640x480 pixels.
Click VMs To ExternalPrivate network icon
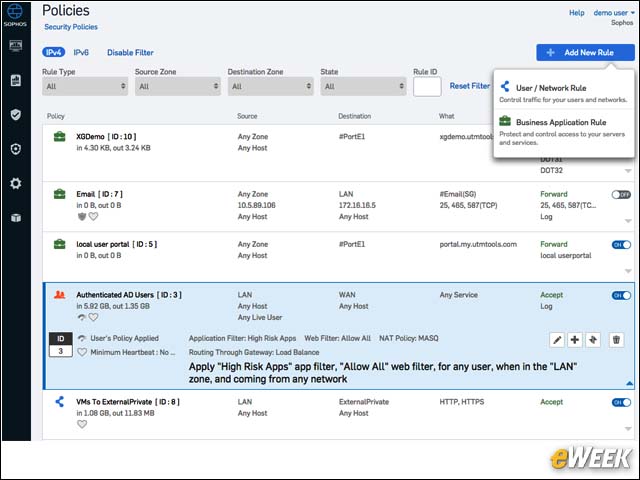60,402
